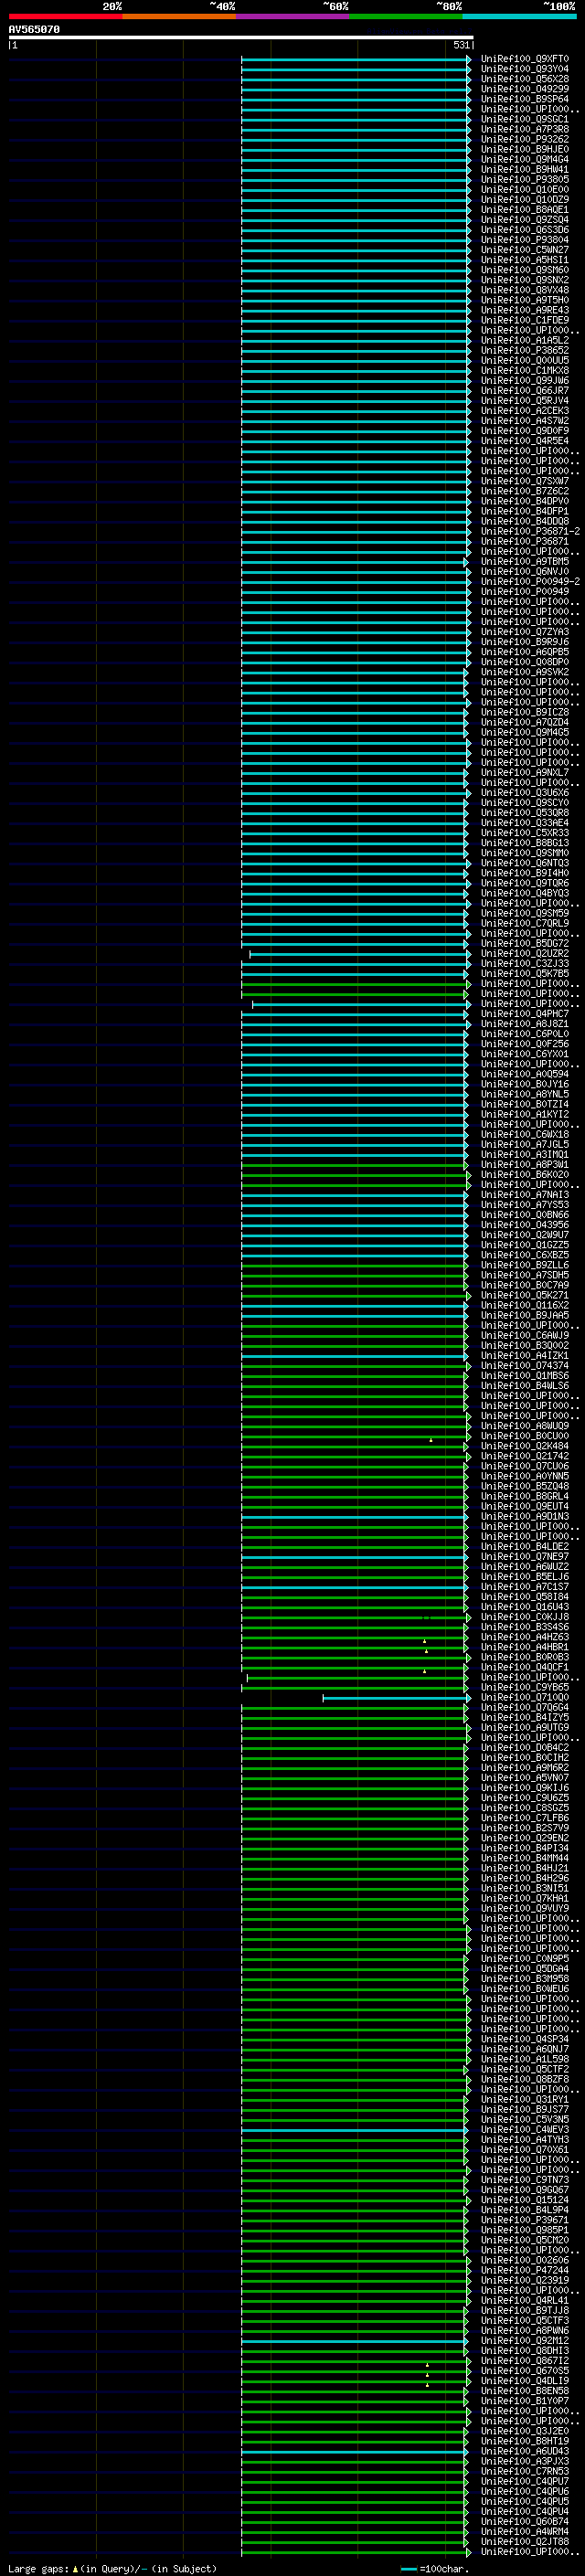Select hit label UniRef100_Q3U6X6
This screenshot has width=585, height=2576.
525,792
